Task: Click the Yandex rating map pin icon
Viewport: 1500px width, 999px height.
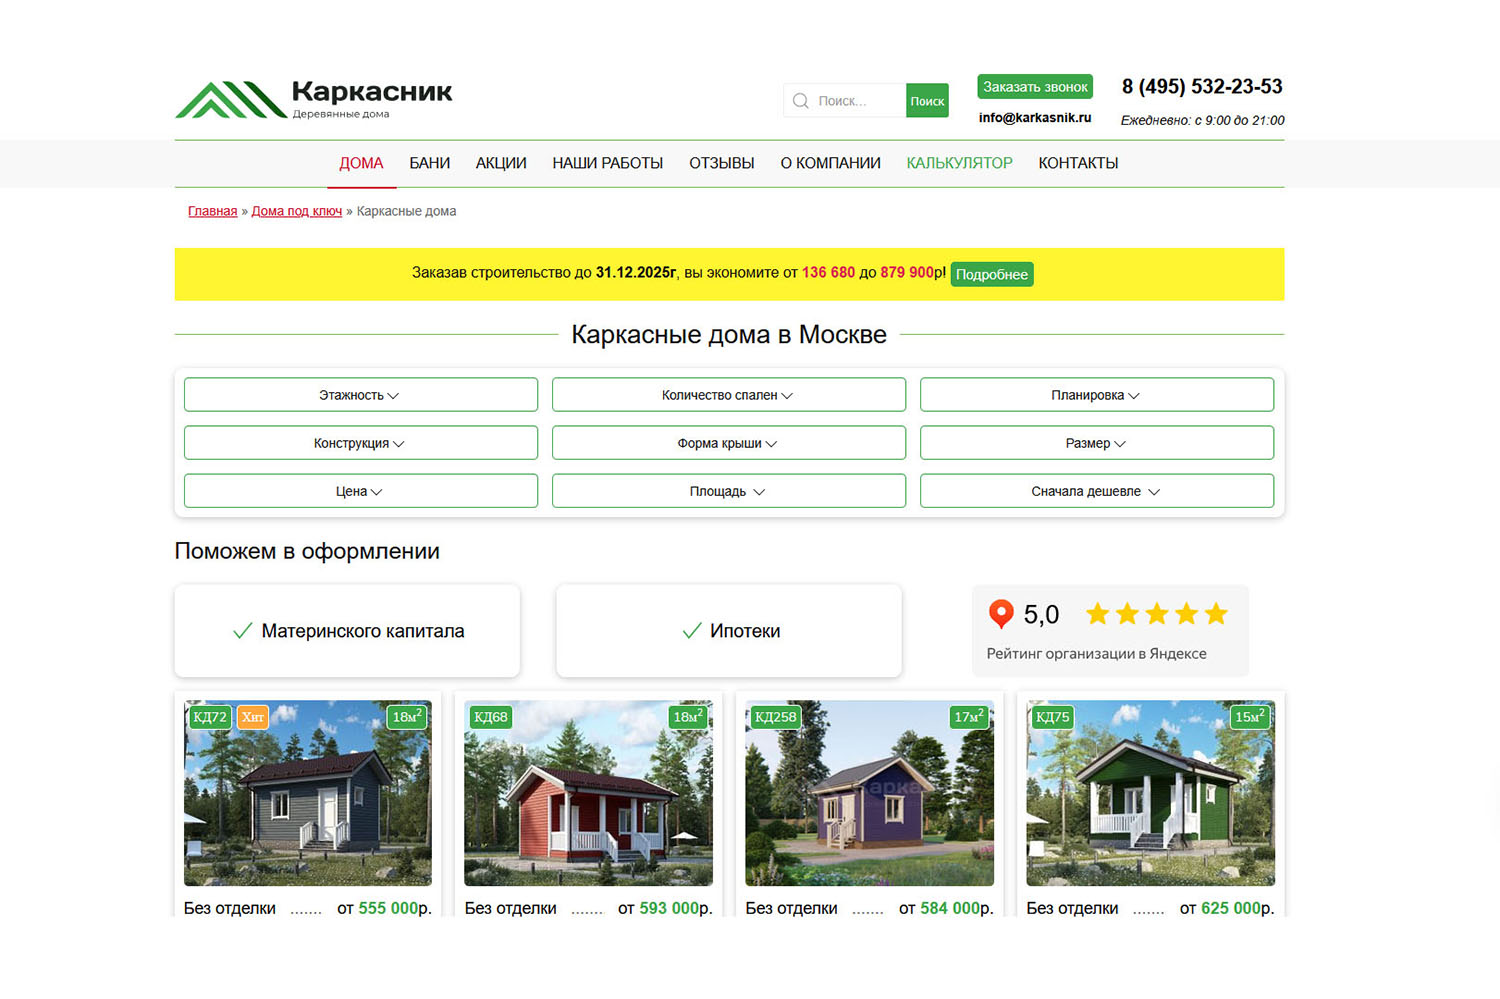Action: click(x=1000, y=614)
